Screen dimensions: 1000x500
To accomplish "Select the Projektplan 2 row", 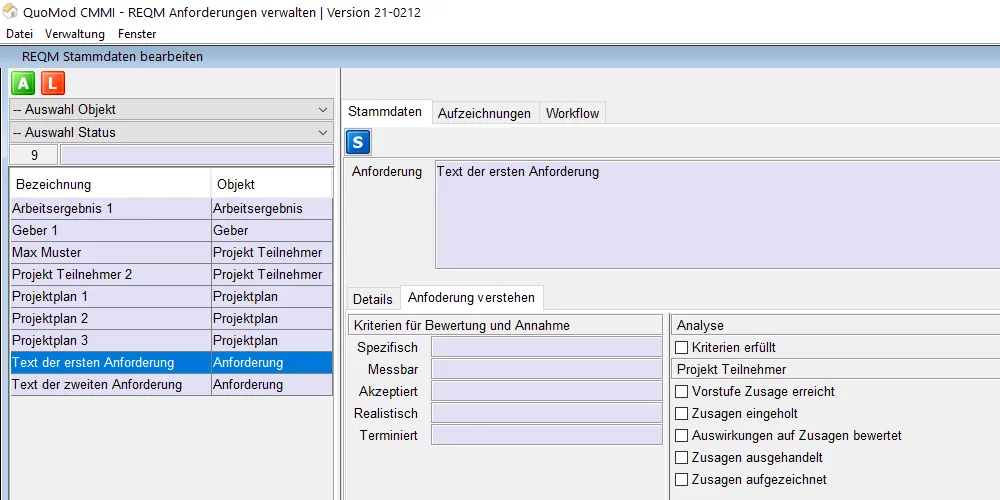I will point(110,318).
